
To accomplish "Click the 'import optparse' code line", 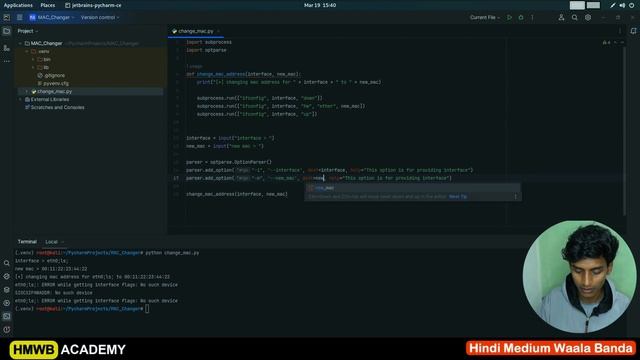I will [206, 50].
